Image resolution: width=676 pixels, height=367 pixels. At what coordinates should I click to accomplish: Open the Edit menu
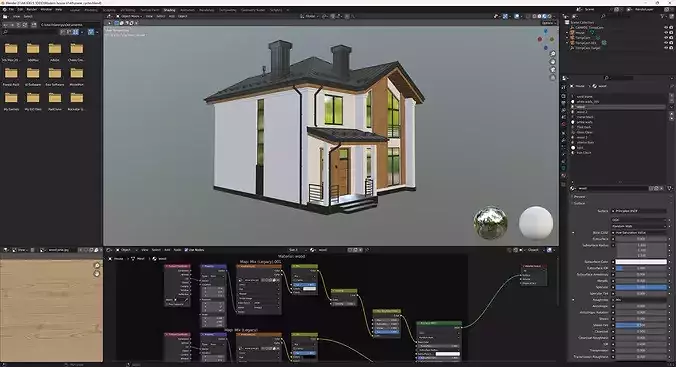pyautogui.click(x=20, y=9)
